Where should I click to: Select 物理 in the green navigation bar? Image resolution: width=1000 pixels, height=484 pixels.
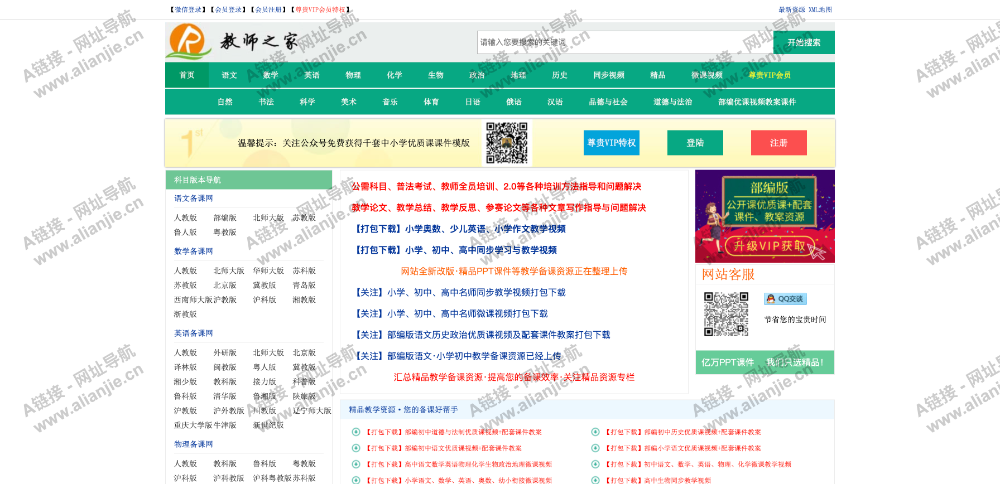pyautogui.click(x=353, y=75)
